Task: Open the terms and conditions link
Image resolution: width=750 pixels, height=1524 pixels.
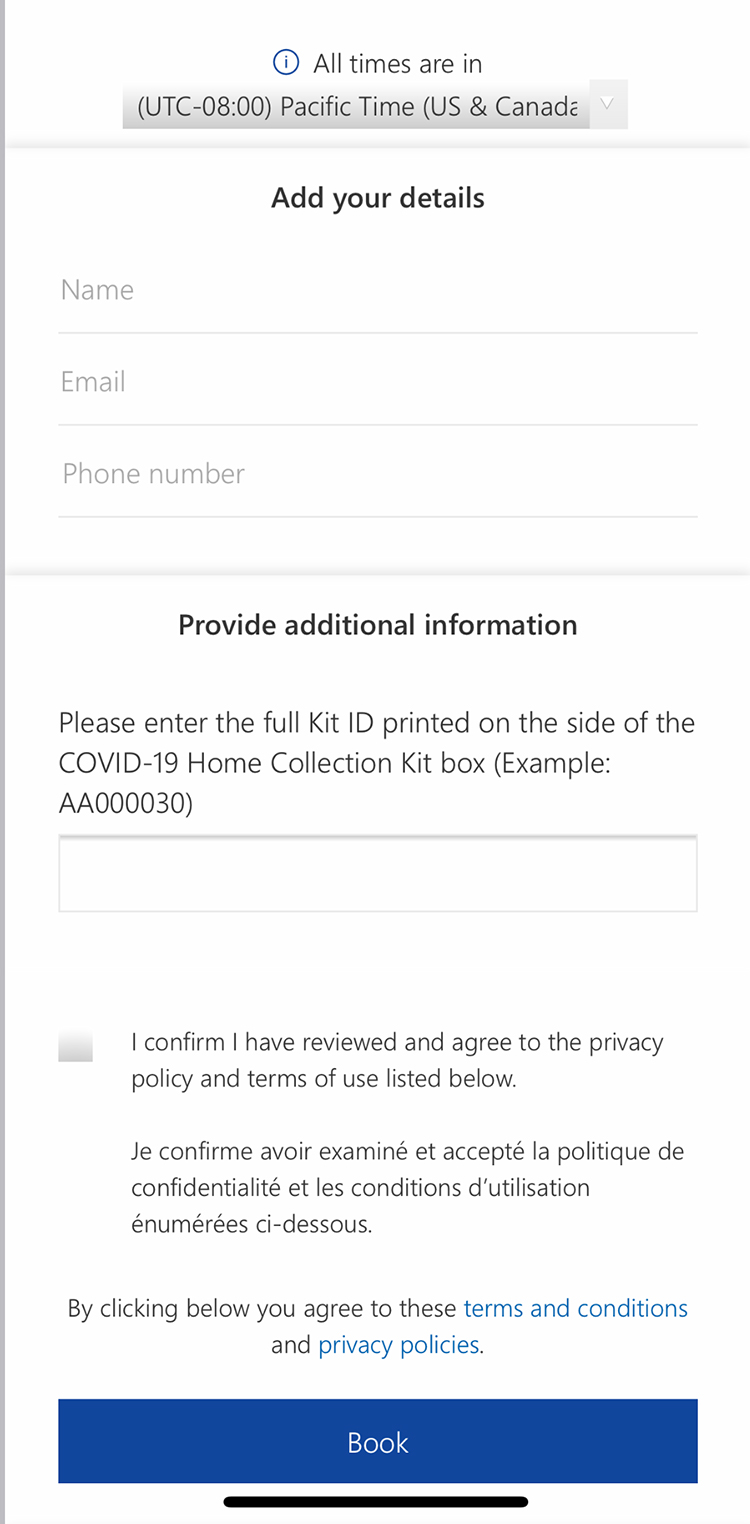Action: [x=576, y=1308]
